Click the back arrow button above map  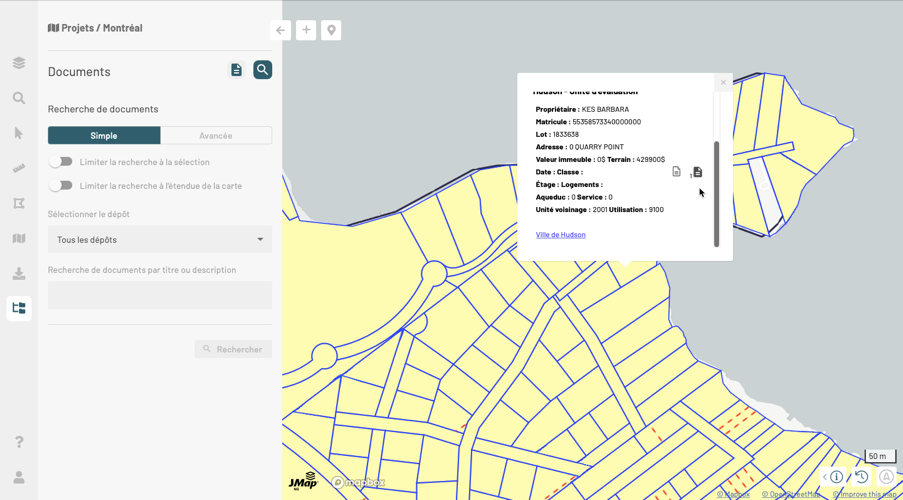281,30
